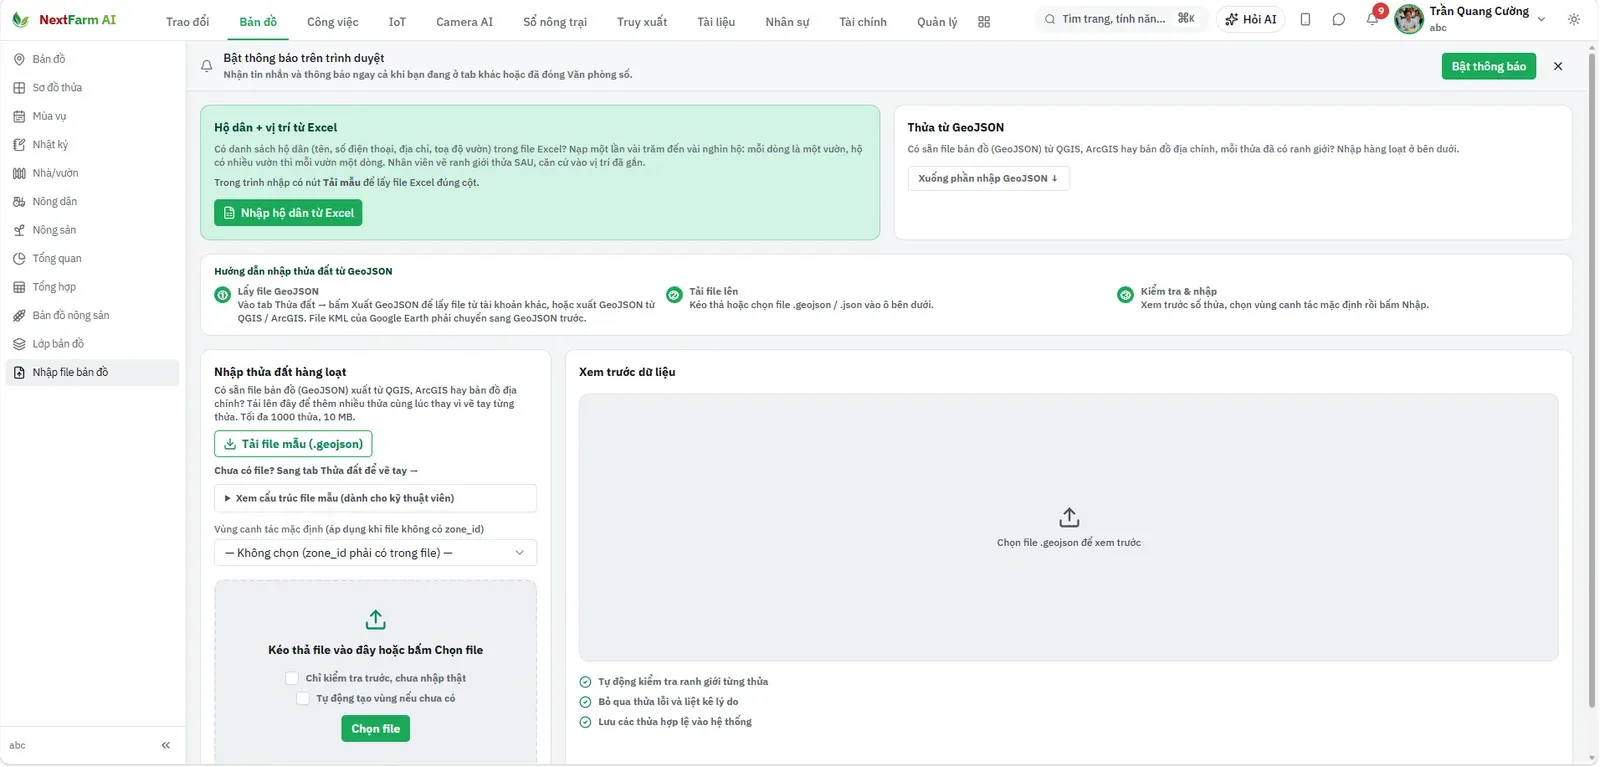
Task: Click 'Nhập hộ dân từ Excel' button
Action: pos(288,213)
